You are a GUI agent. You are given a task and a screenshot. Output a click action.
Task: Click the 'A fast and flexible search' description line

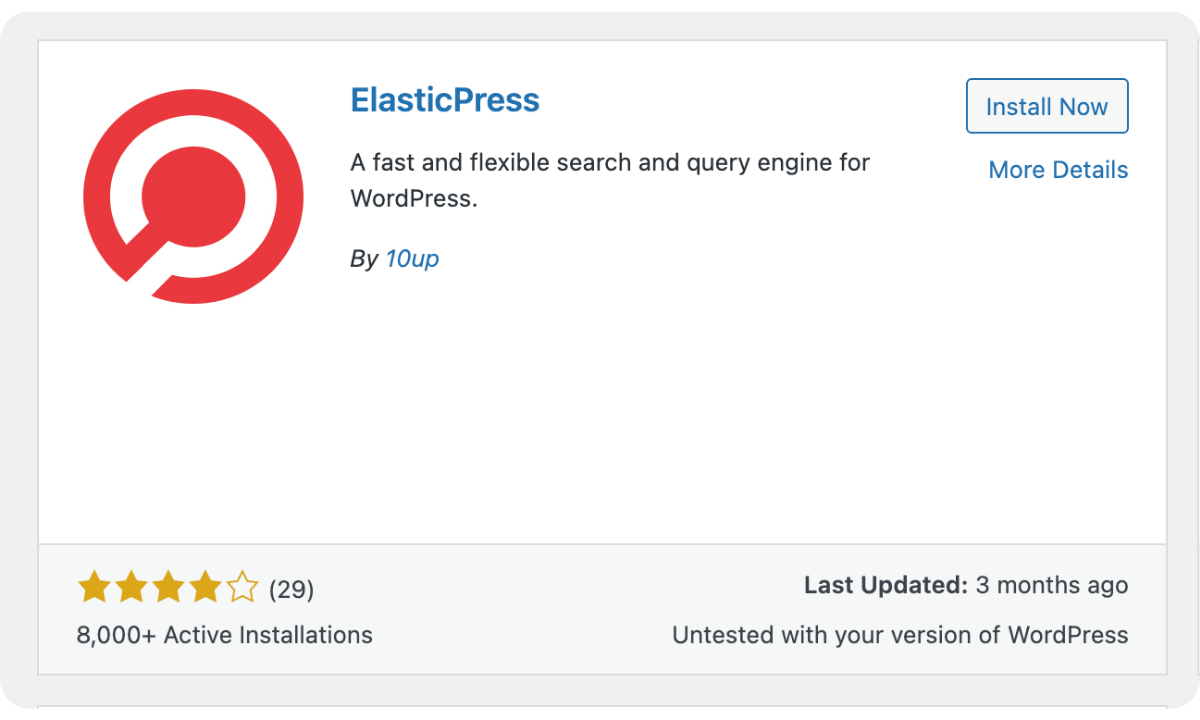point(610,162)
